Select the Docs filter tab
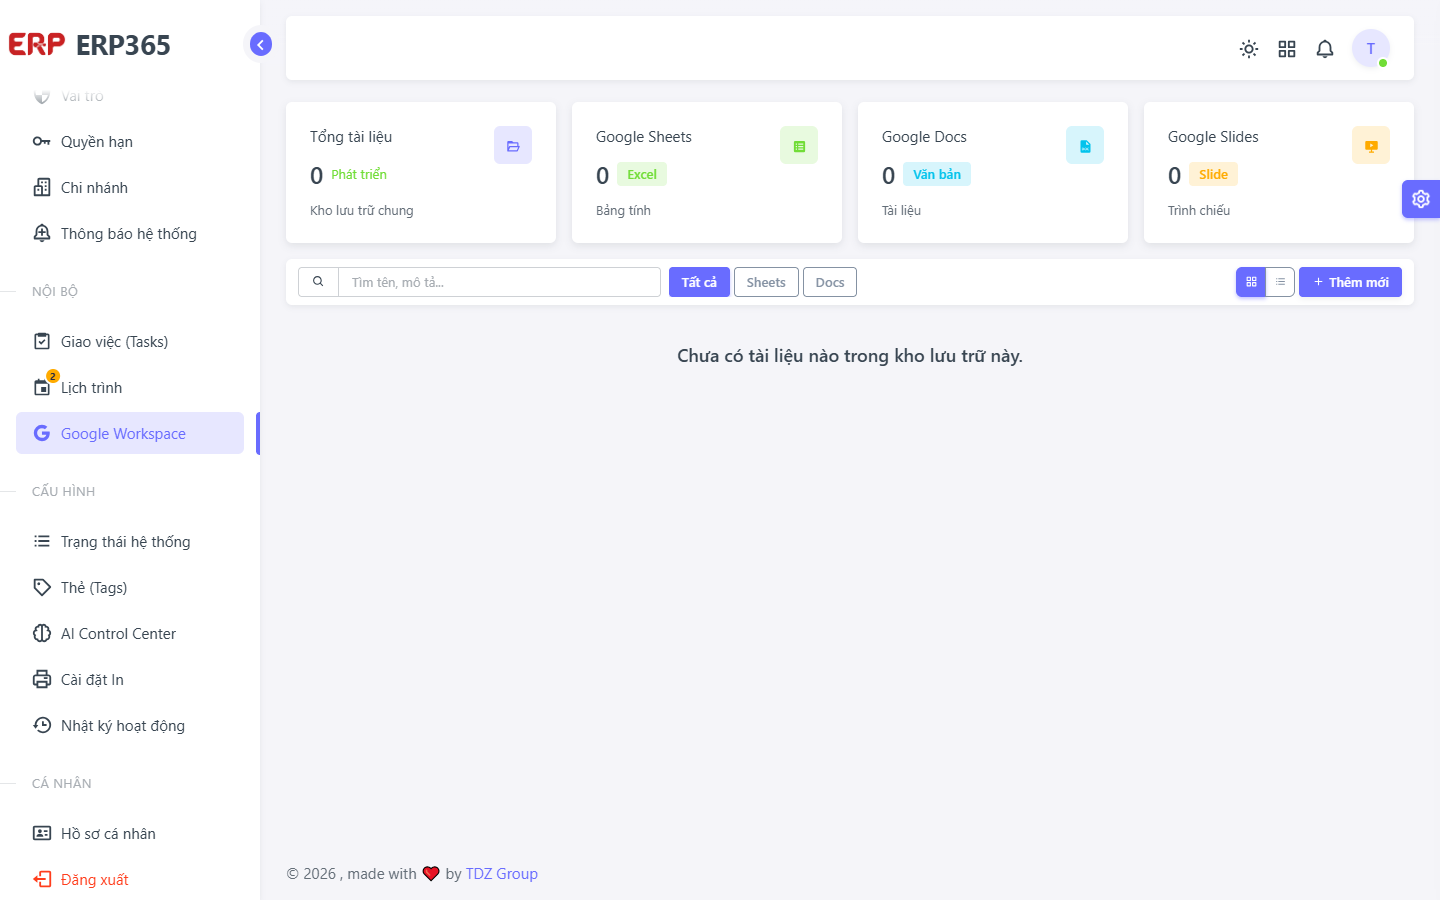Image resolution: width=1440 pixels, height=900 pixels. [x=830, y=282]
